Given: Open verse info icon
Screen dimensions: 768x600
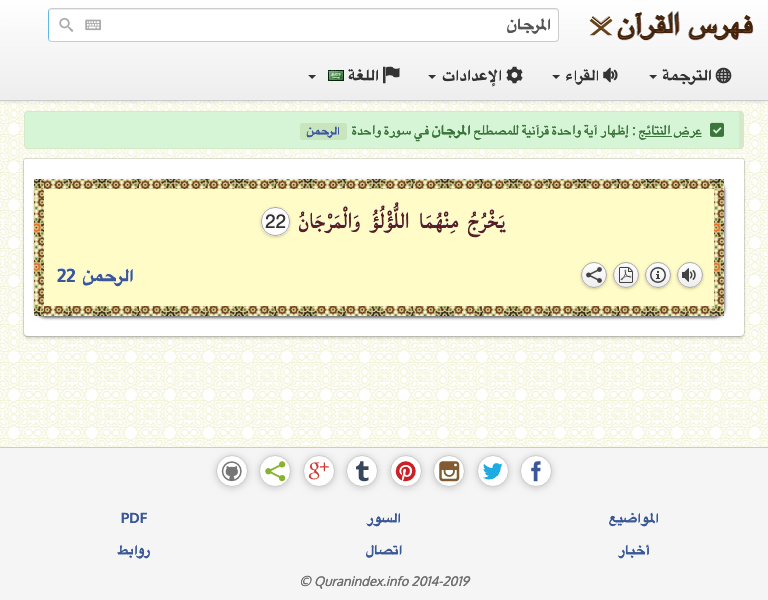Looking at the screenshot, I should [657, 275].
